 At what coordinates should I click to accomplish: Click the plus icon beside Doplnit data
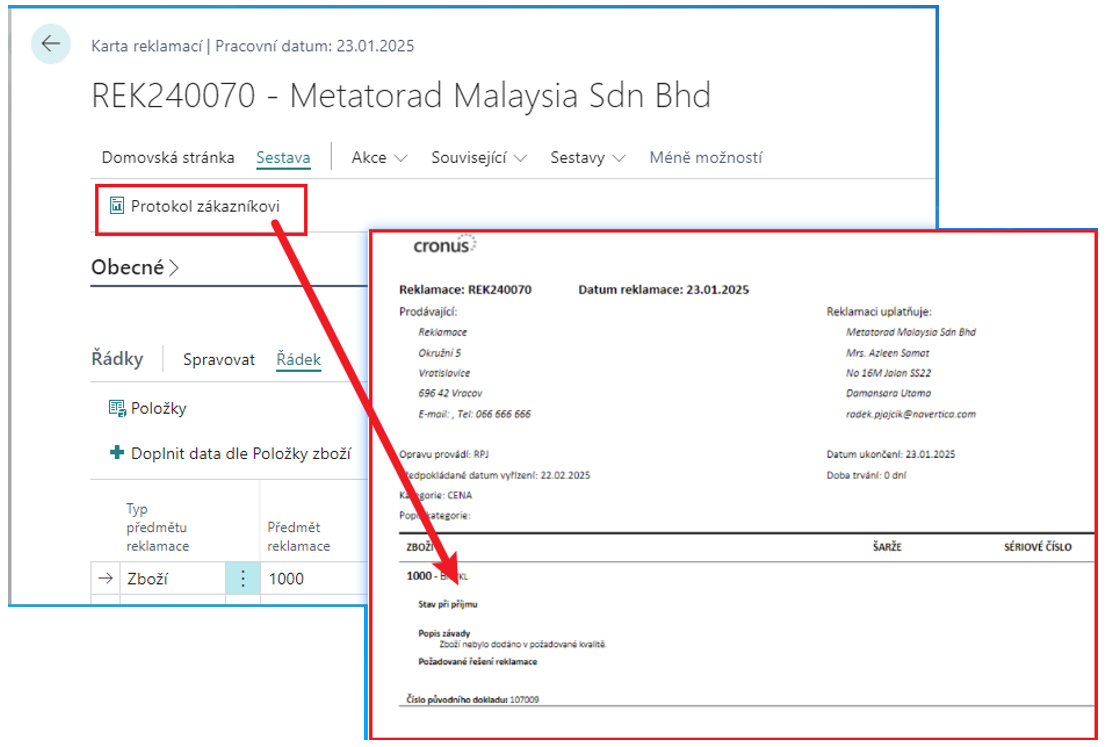(x=117, y=452)
